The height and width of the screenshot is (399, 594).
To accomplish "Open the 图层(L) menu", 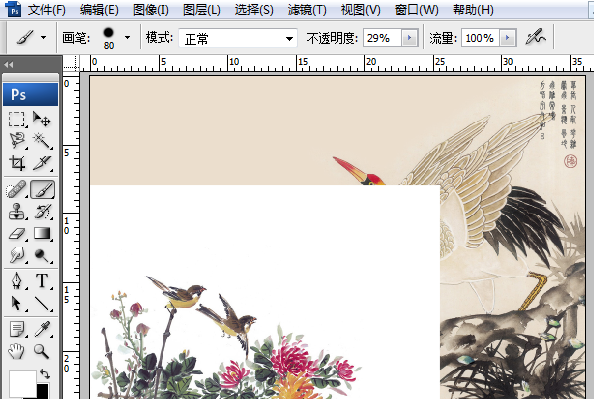I will [202, 9].
